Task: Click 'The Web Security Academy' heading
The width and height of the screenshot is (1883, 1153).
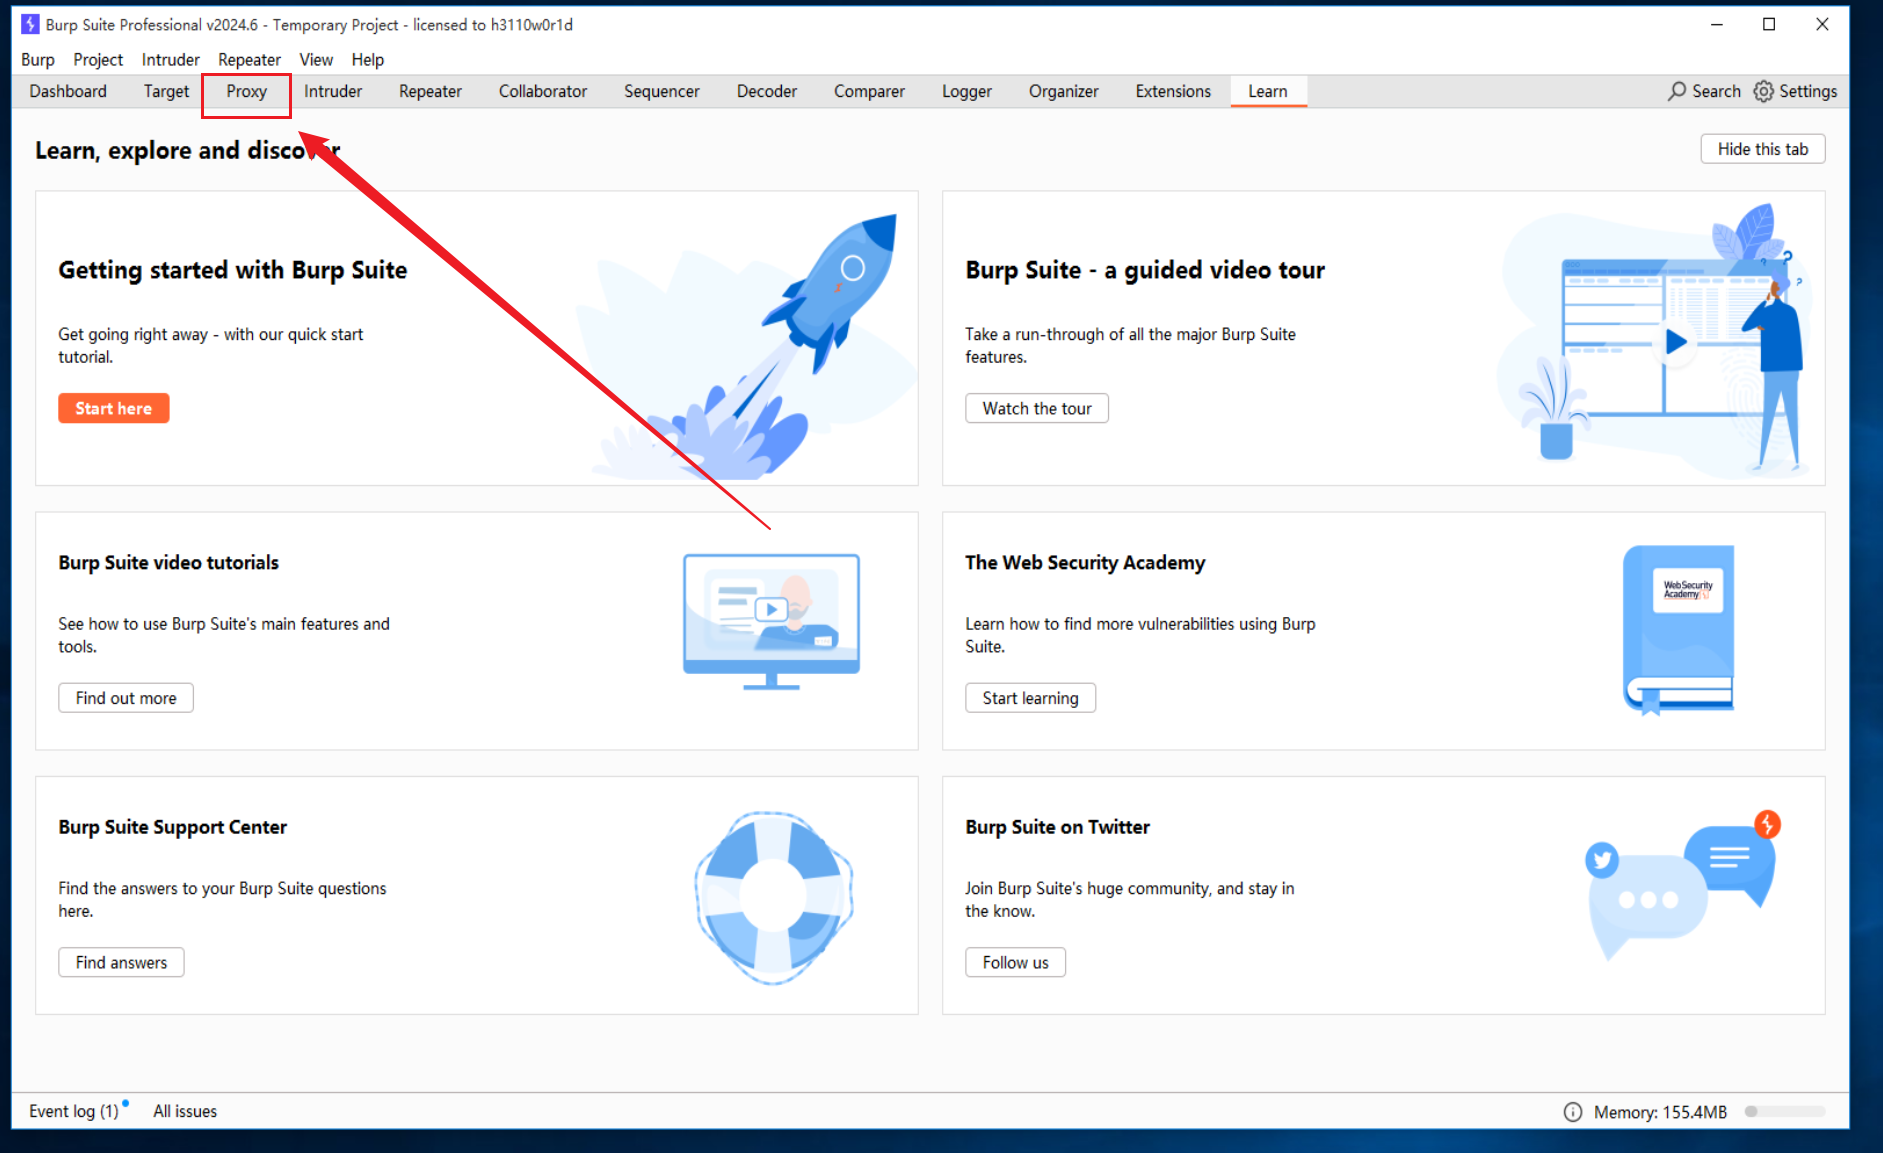Action: click(1085, 562)
